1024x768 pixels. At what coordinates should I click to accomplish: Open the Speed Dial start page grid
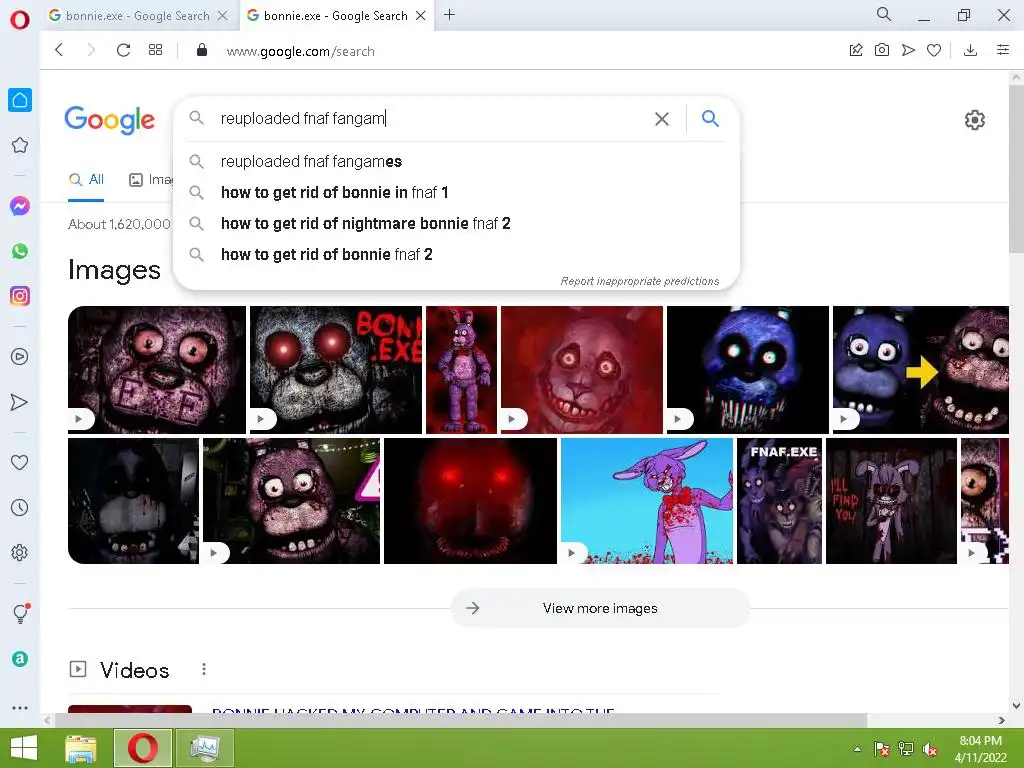coord(155,50)
